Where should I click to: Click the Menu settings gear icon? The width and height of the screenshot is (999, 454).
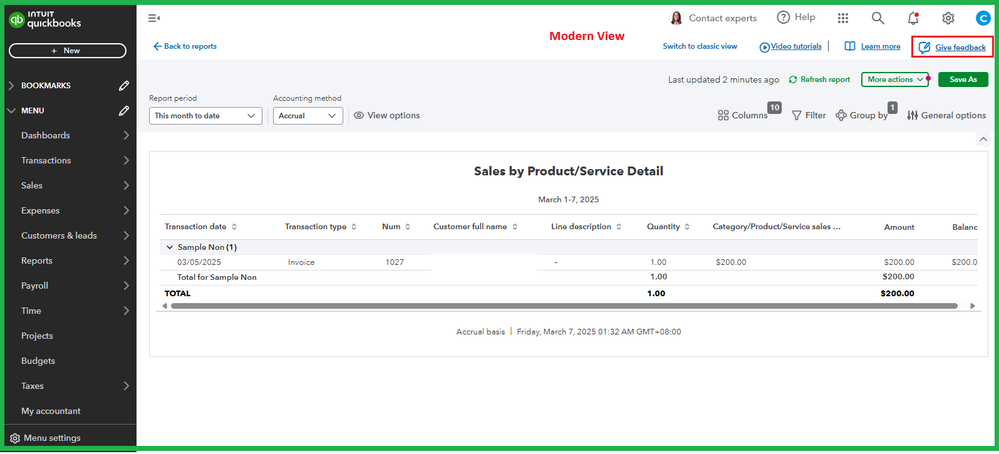(x=15, y=438)
